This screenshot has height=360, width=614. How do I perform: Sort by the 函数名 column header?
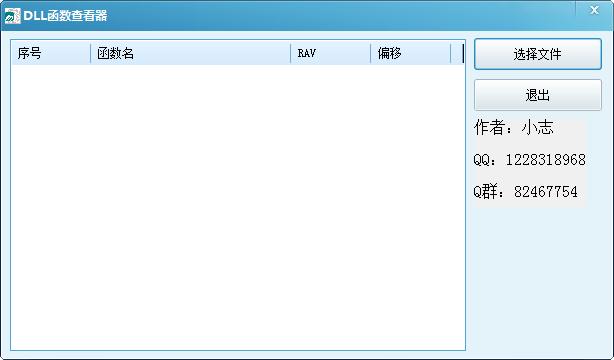click(191, 53)
